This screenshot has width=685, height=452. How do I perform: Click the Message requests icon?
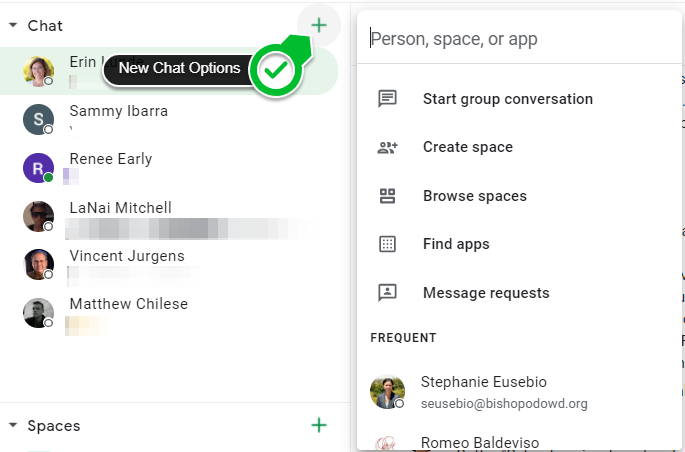387,293
